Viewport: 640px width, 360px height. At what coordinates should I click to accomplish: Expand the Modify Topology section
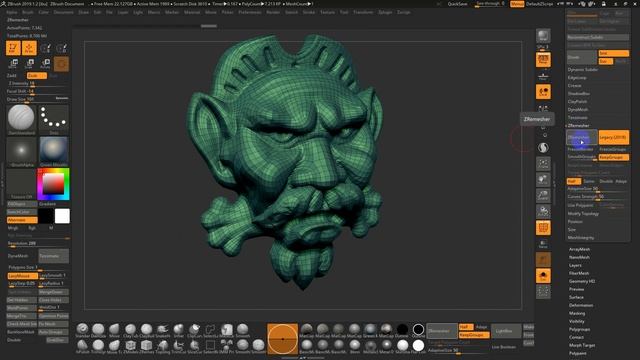pyautogui.click(x=583, y=213)
